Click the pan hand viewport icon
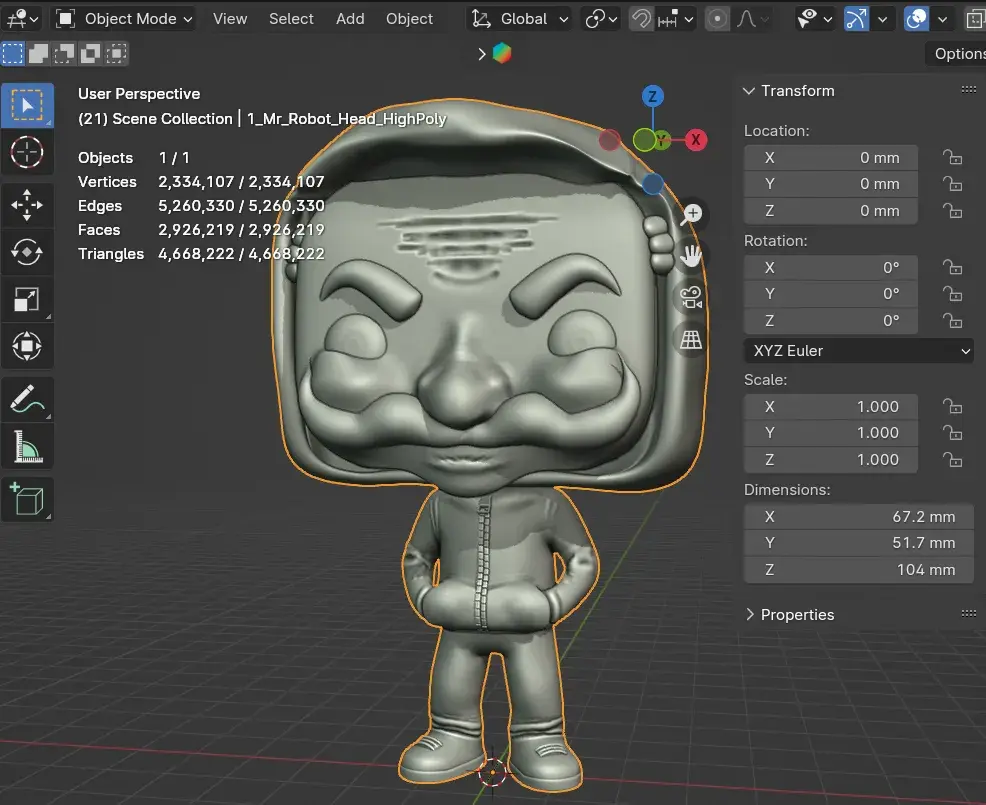The image size is (986, 805). (691, 255)
